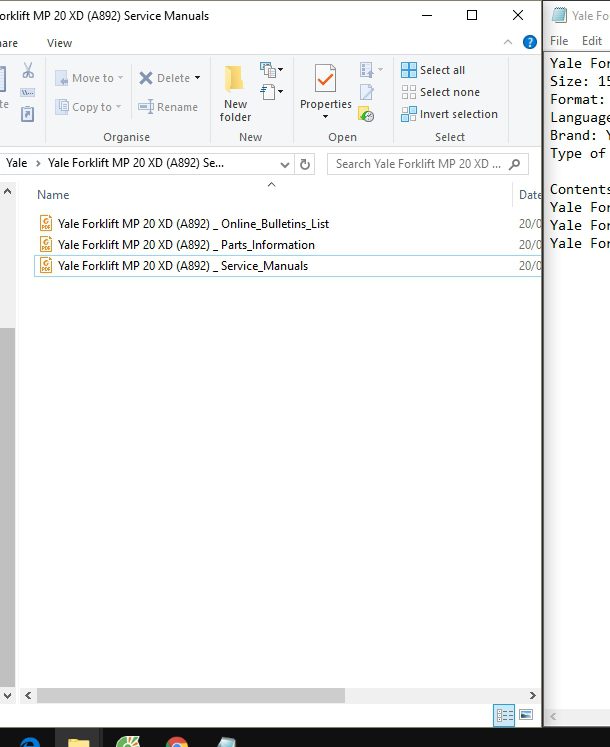
Task: Open the address bar history dropdown
Action: pyautogui.click(x=285, y=164)
